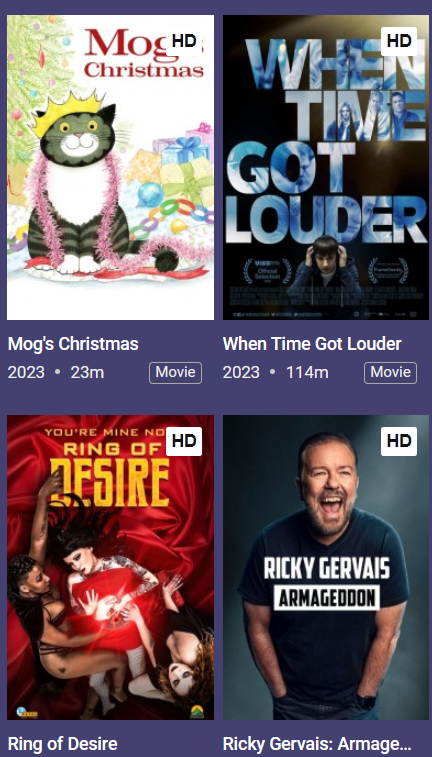This screenshot has width=432, height=757.
Task: Click the mountain logo on Ring of Desire poster
Action: tap(196, 712)
